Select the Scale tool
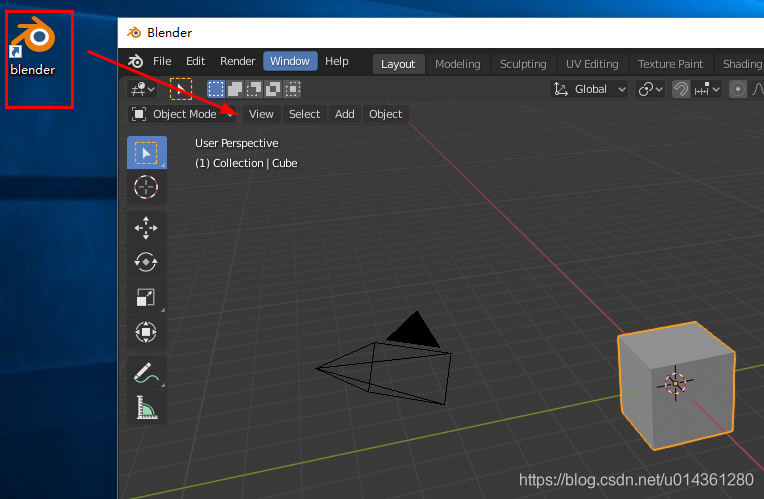 coord(147,297)
